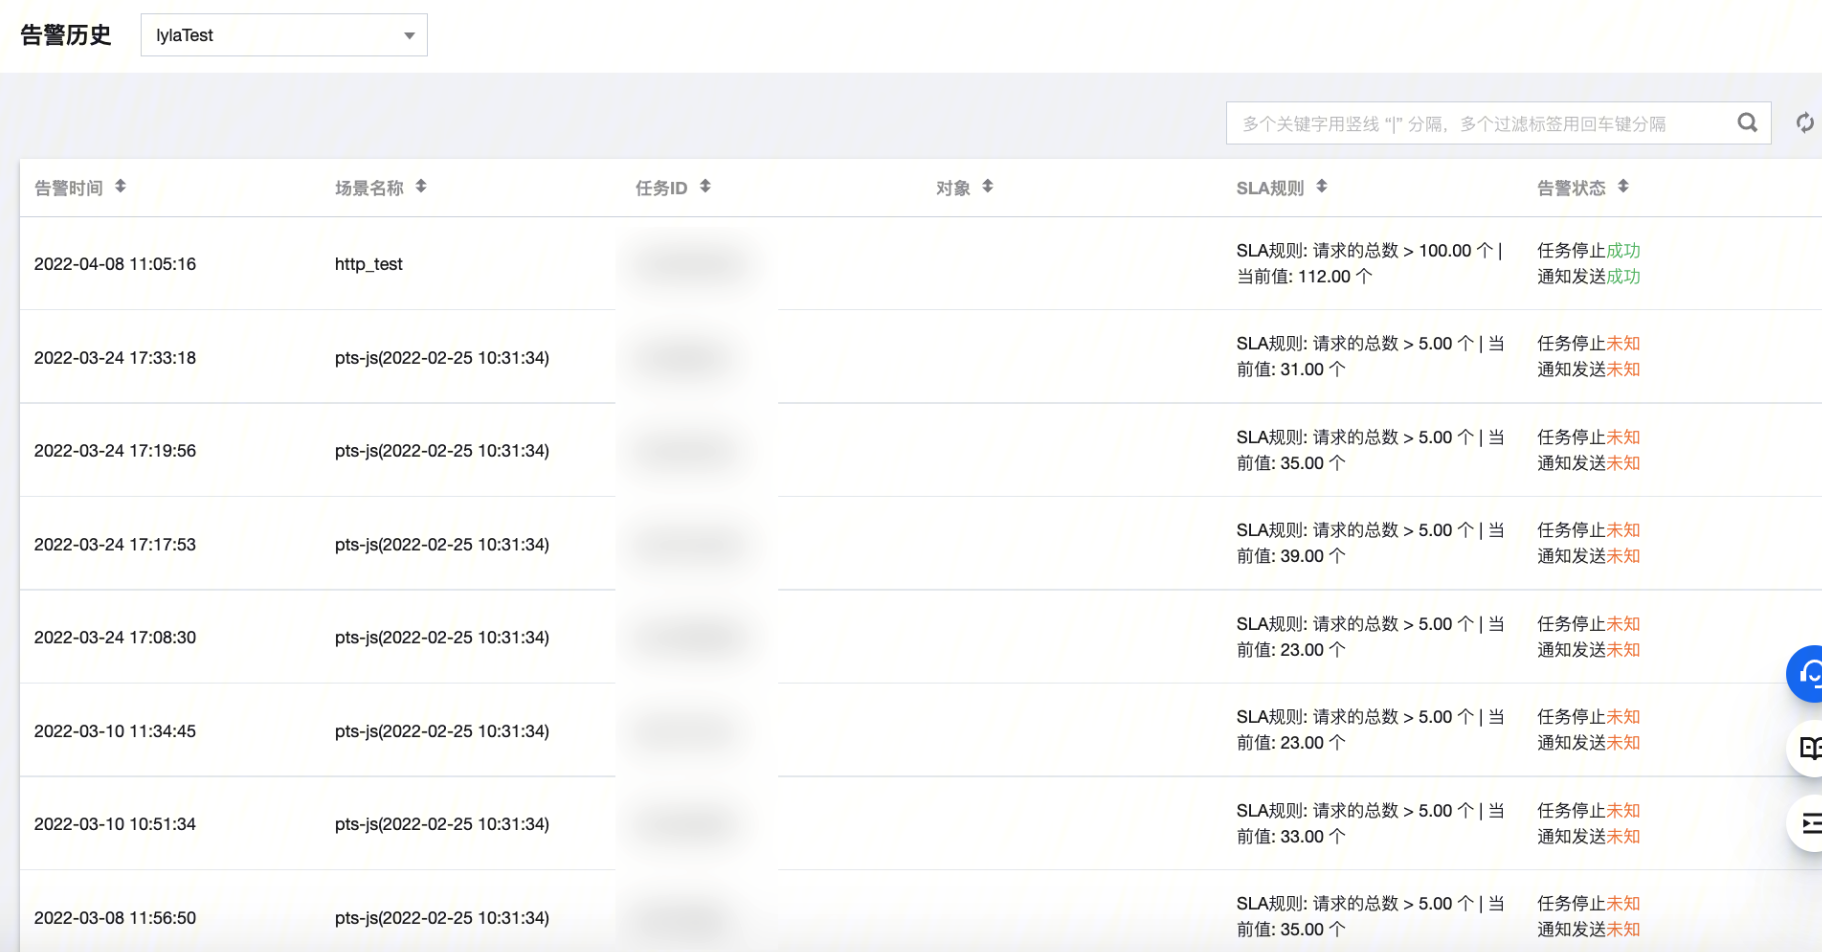Sort by SLA规则 column arrows
Viewport: 1822px width, 952px height.
1321,186
